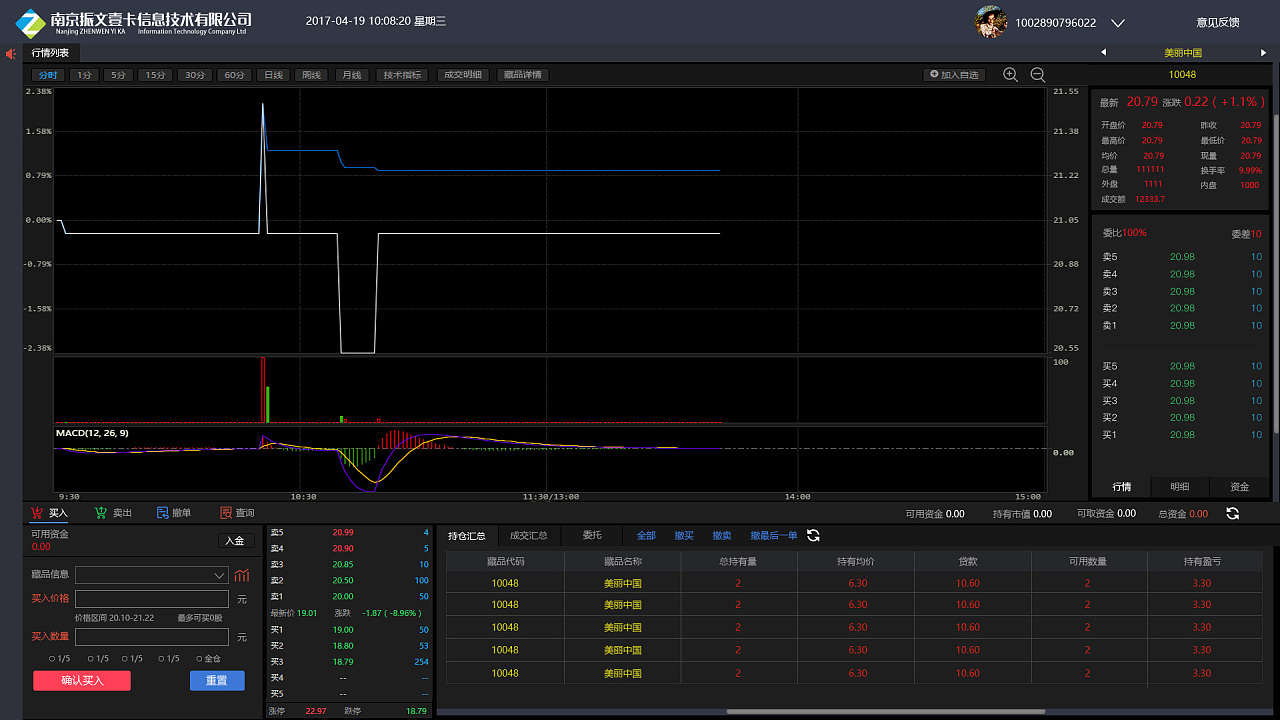The image size is (1280, 720).
Task: Switch chart to 5分 interval
Action: [119, 75]
